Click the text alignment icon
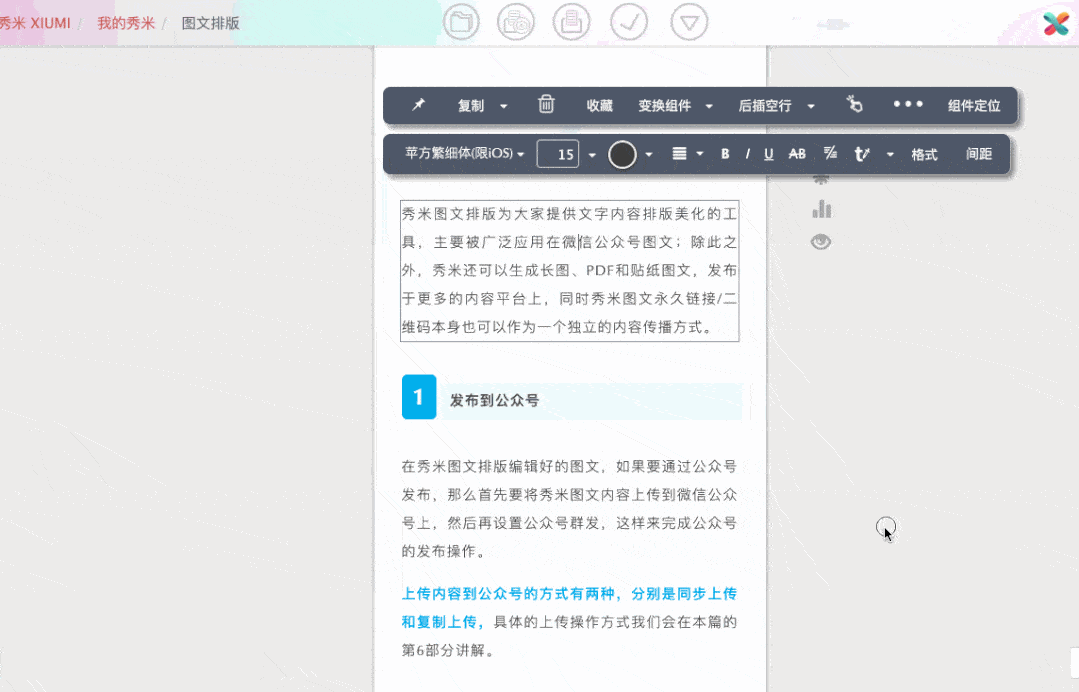The image size is (1079, 692). [679, 153]
